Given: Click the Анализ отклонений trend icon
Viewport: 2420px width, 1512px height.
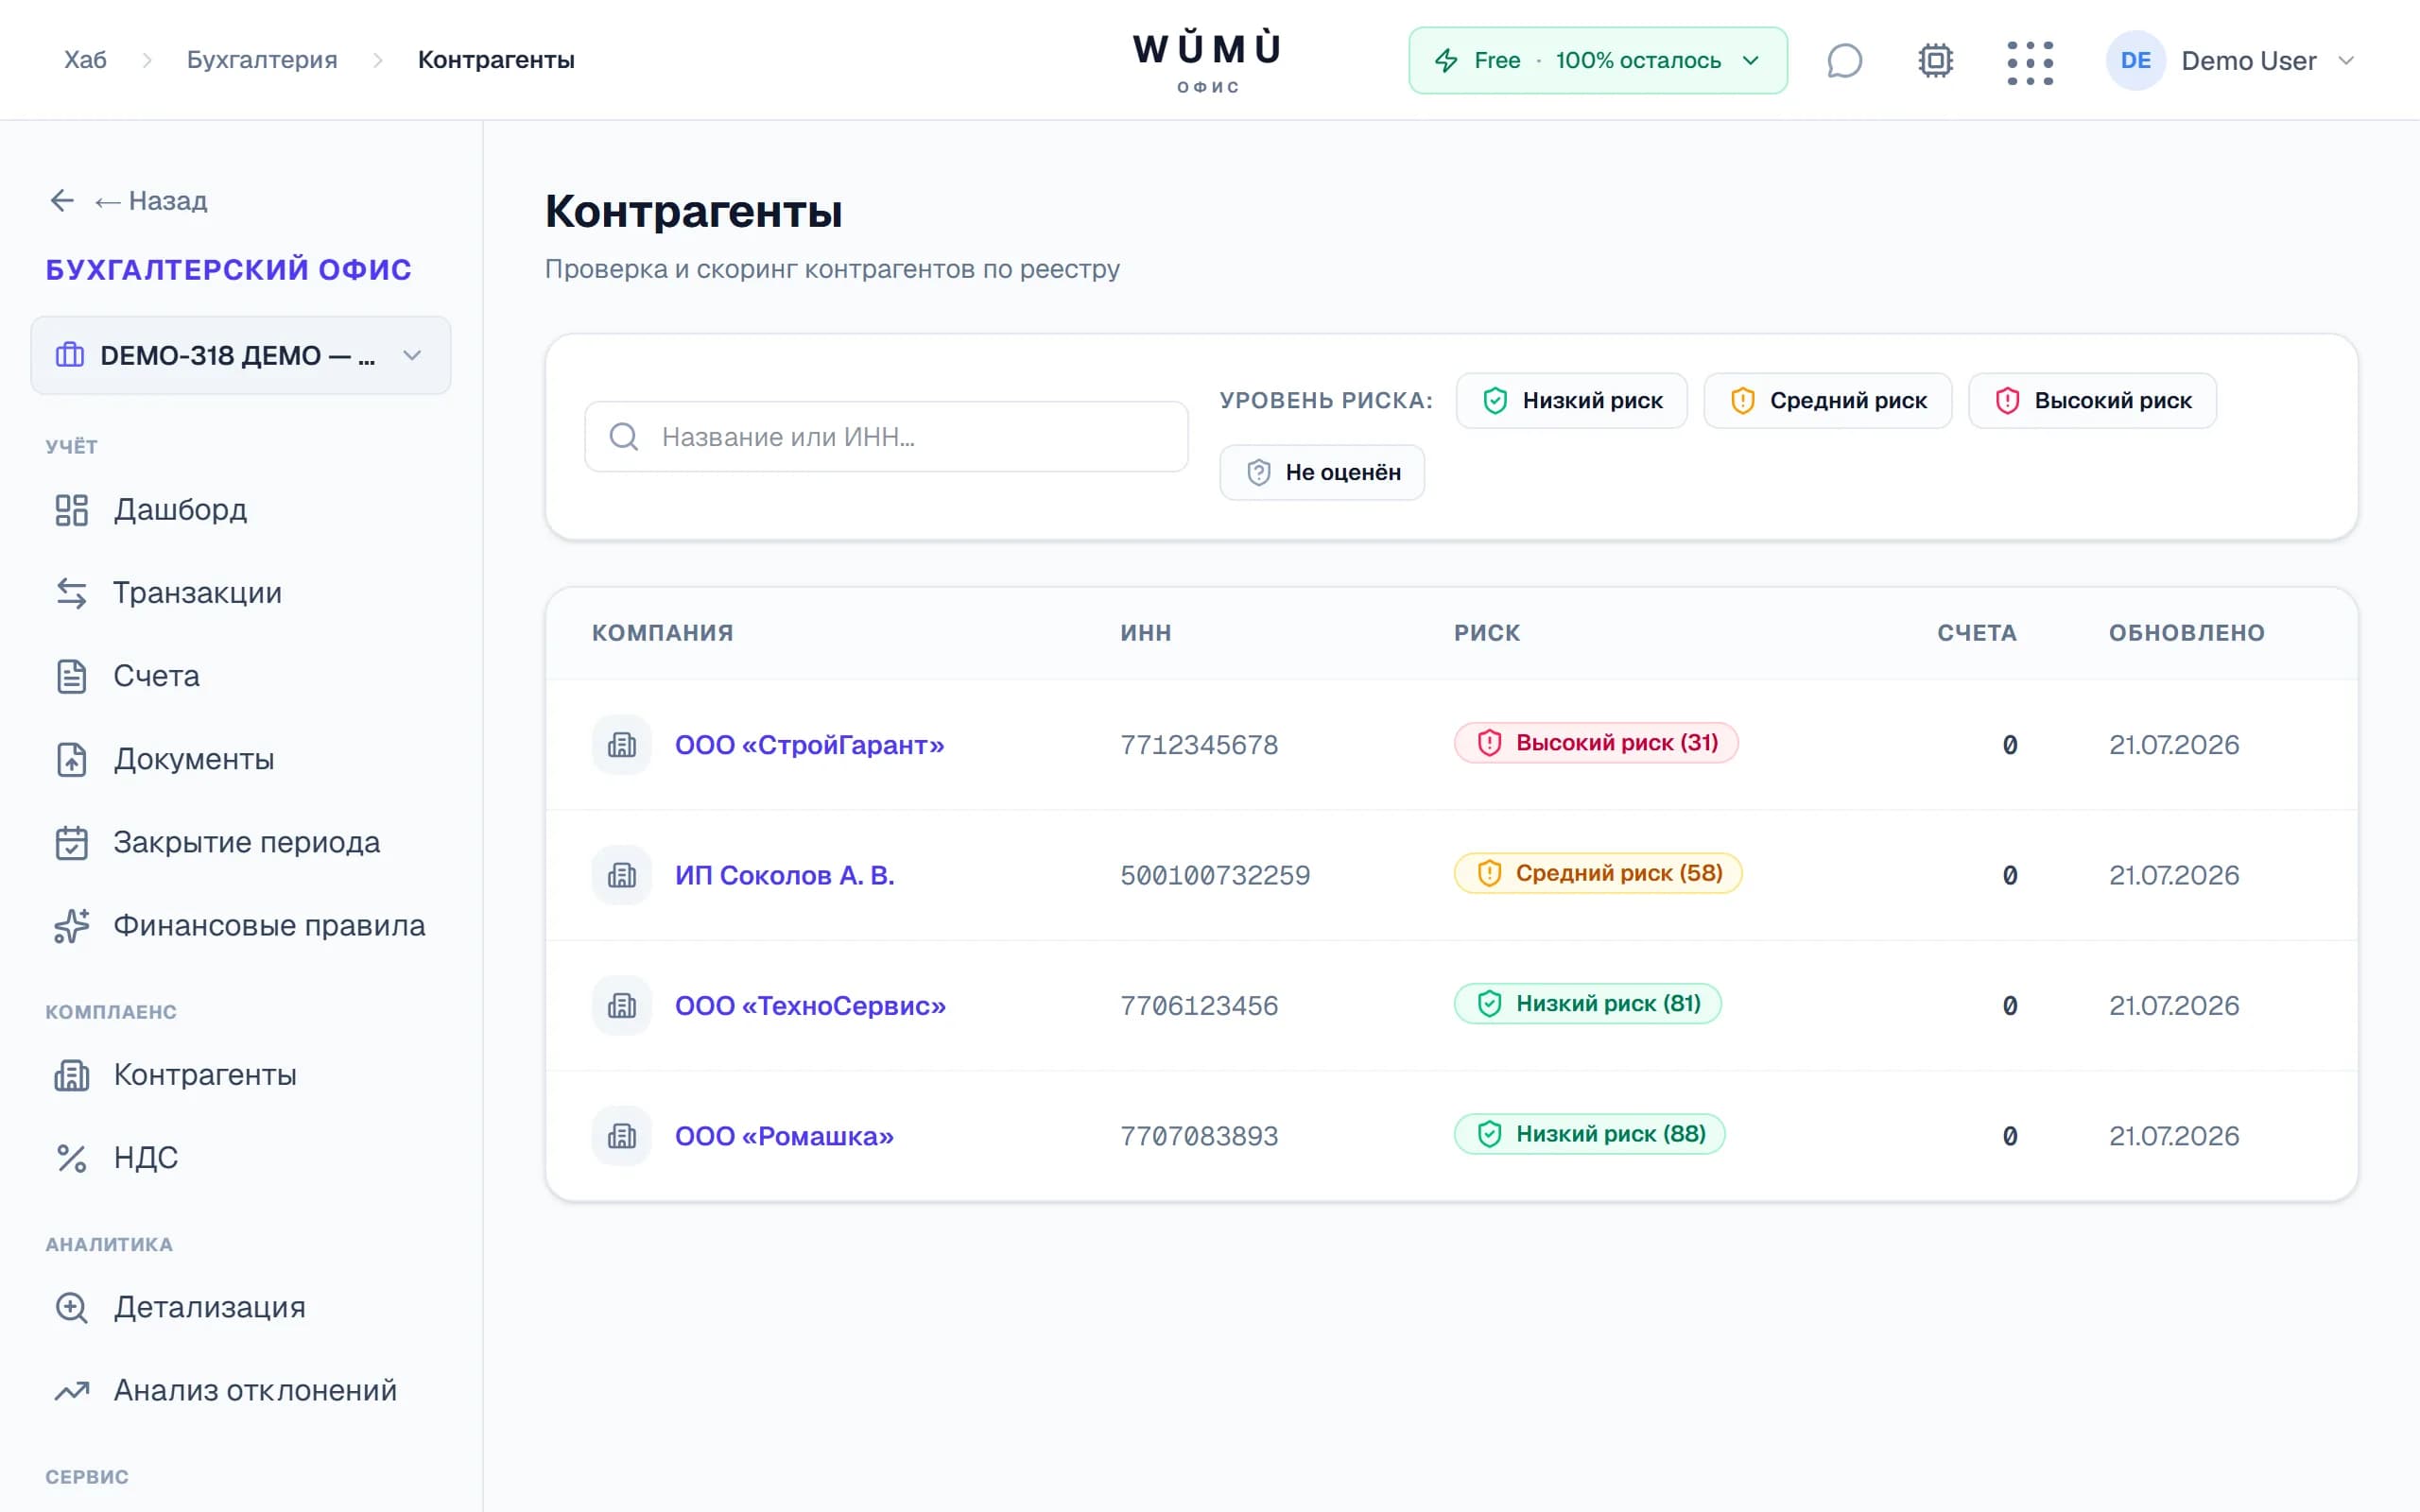Looking at the screenshot, I should 71,1390.
